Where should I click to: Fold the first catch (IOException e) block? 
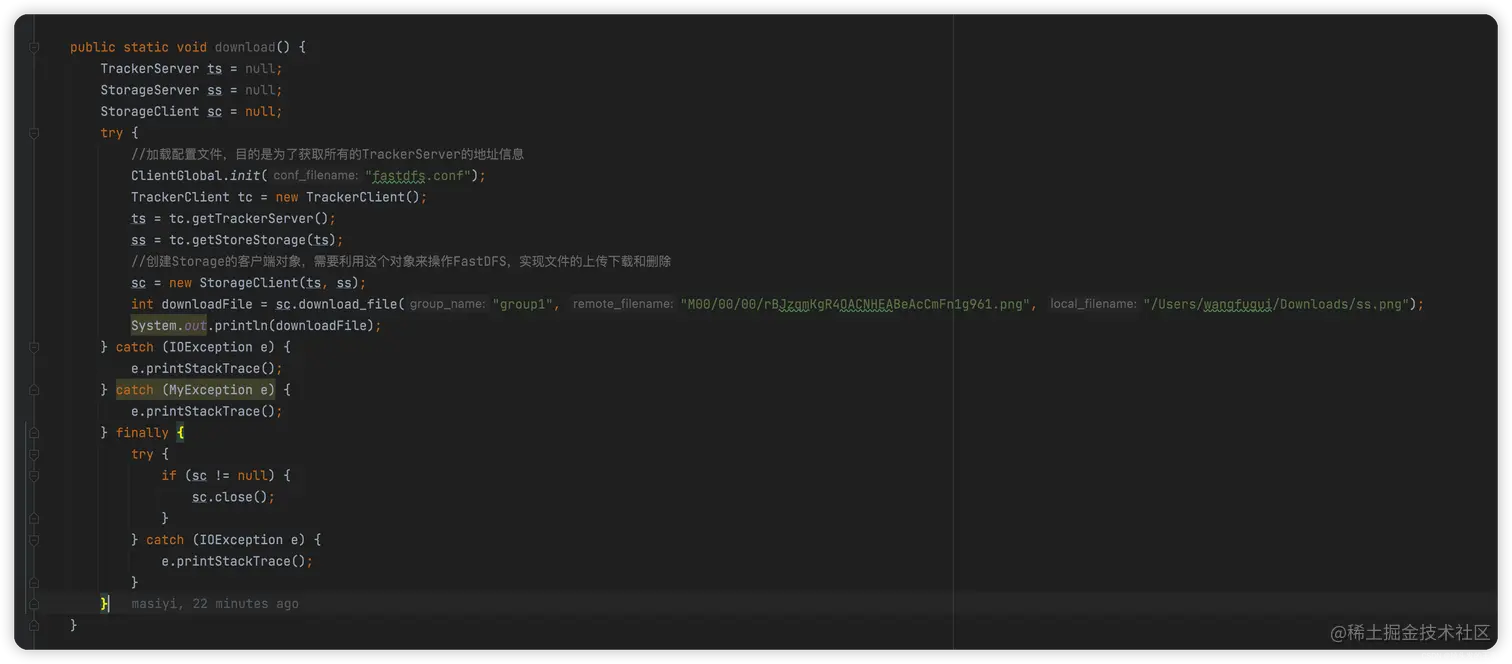coord(34,347)
